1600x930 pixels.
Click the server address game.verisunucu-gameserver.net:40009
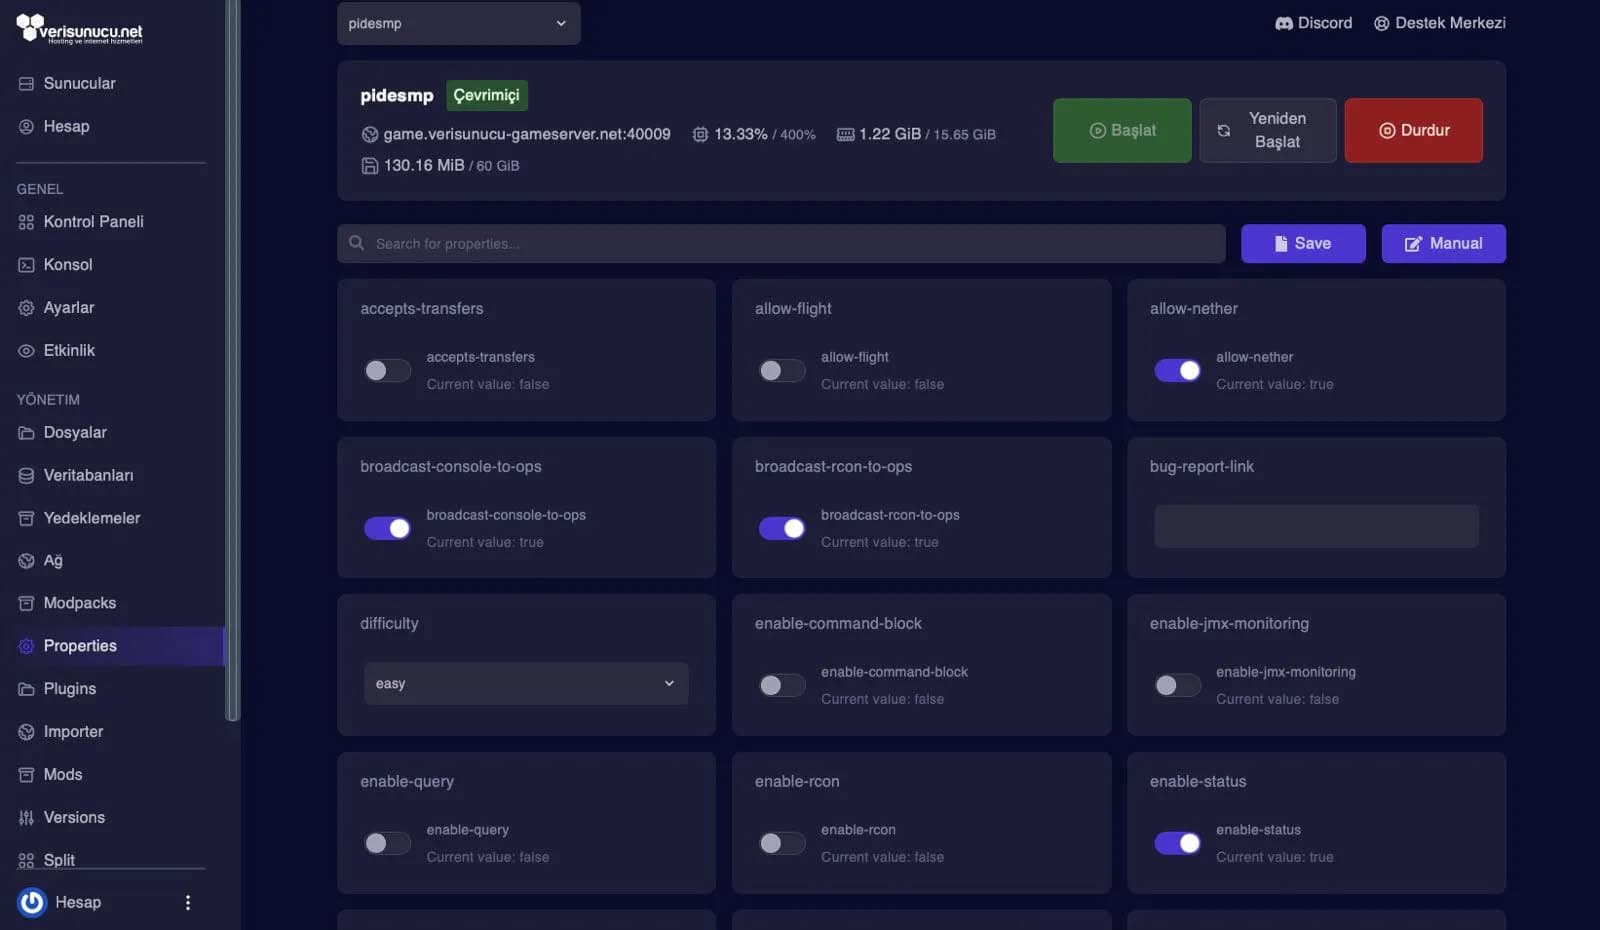tap(527, 134)
